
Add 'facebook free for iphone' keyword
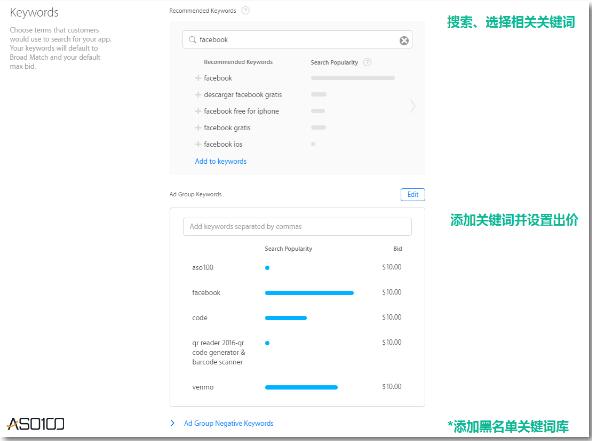(x=197, y=111)
